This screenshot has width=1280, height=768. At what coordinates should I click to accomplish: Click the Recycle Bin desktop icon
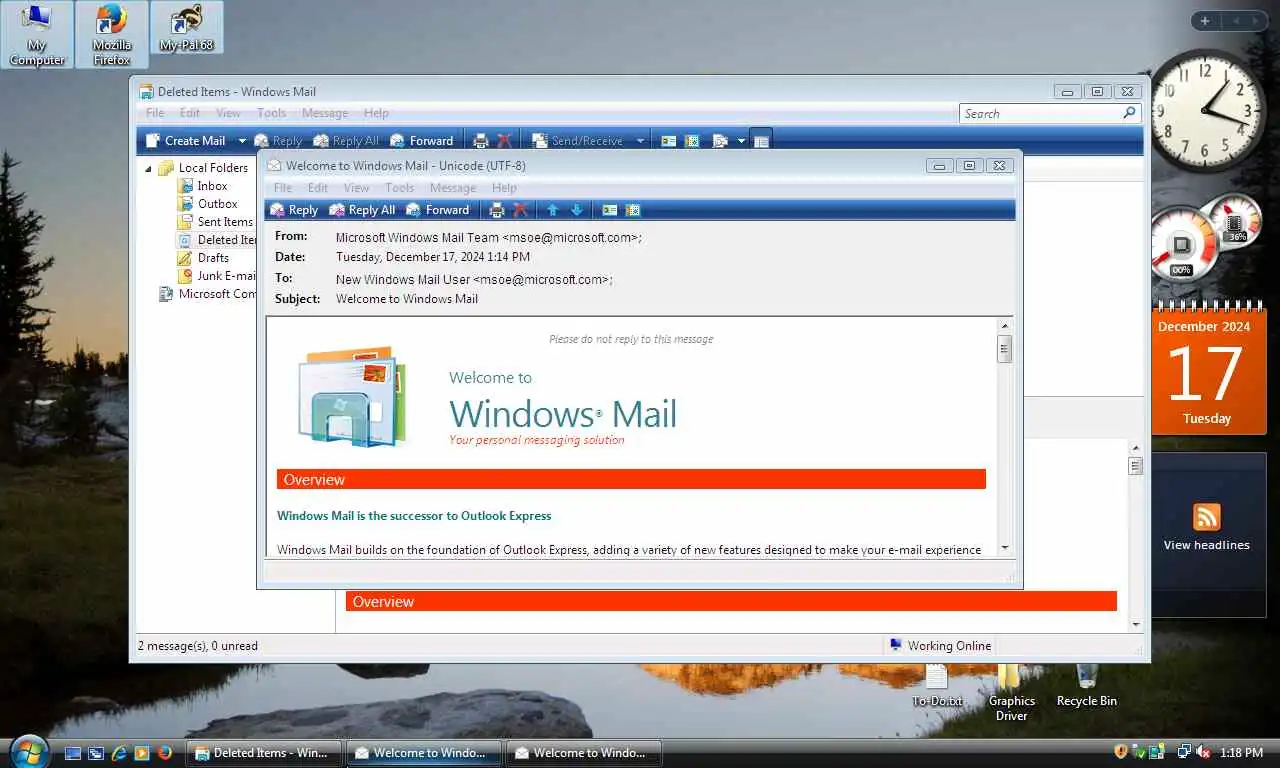pos(1087,685)
